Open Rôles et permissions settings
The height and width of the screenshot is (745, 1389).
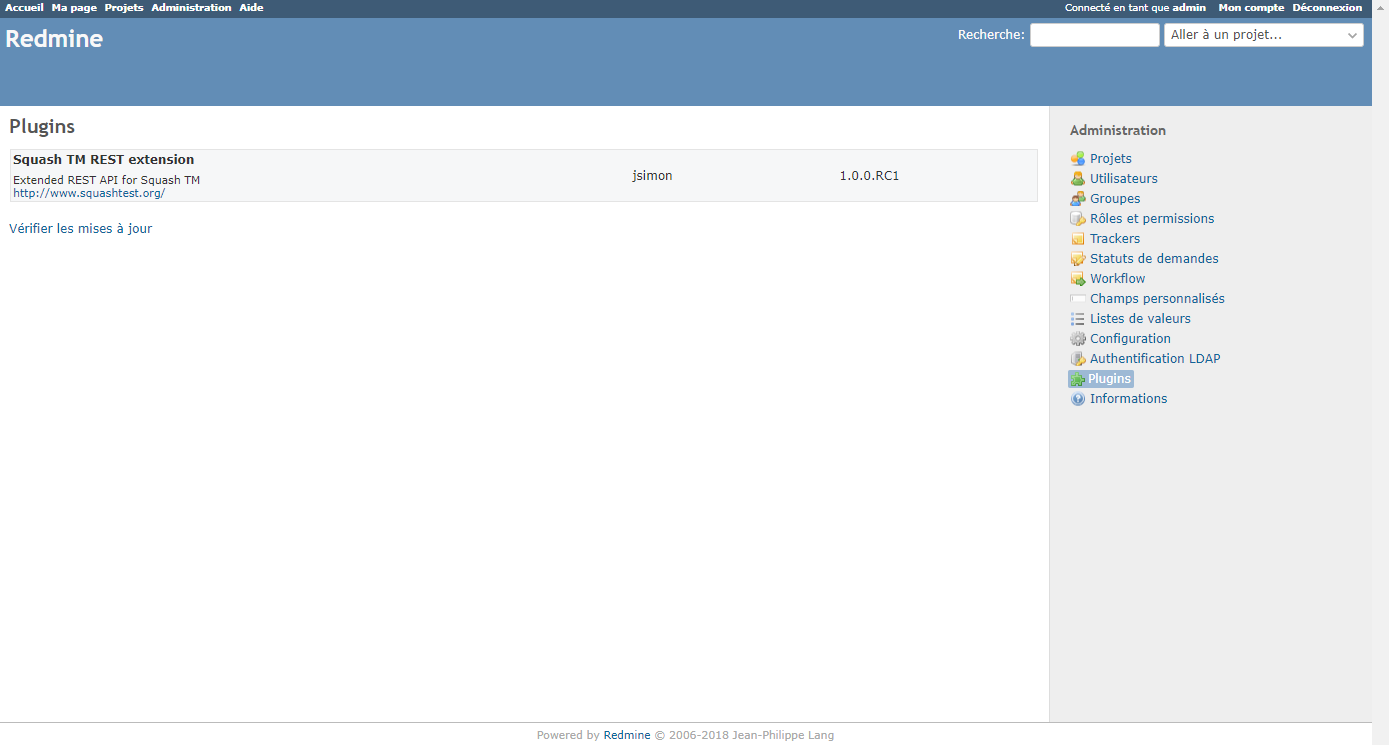point(1152,218)
